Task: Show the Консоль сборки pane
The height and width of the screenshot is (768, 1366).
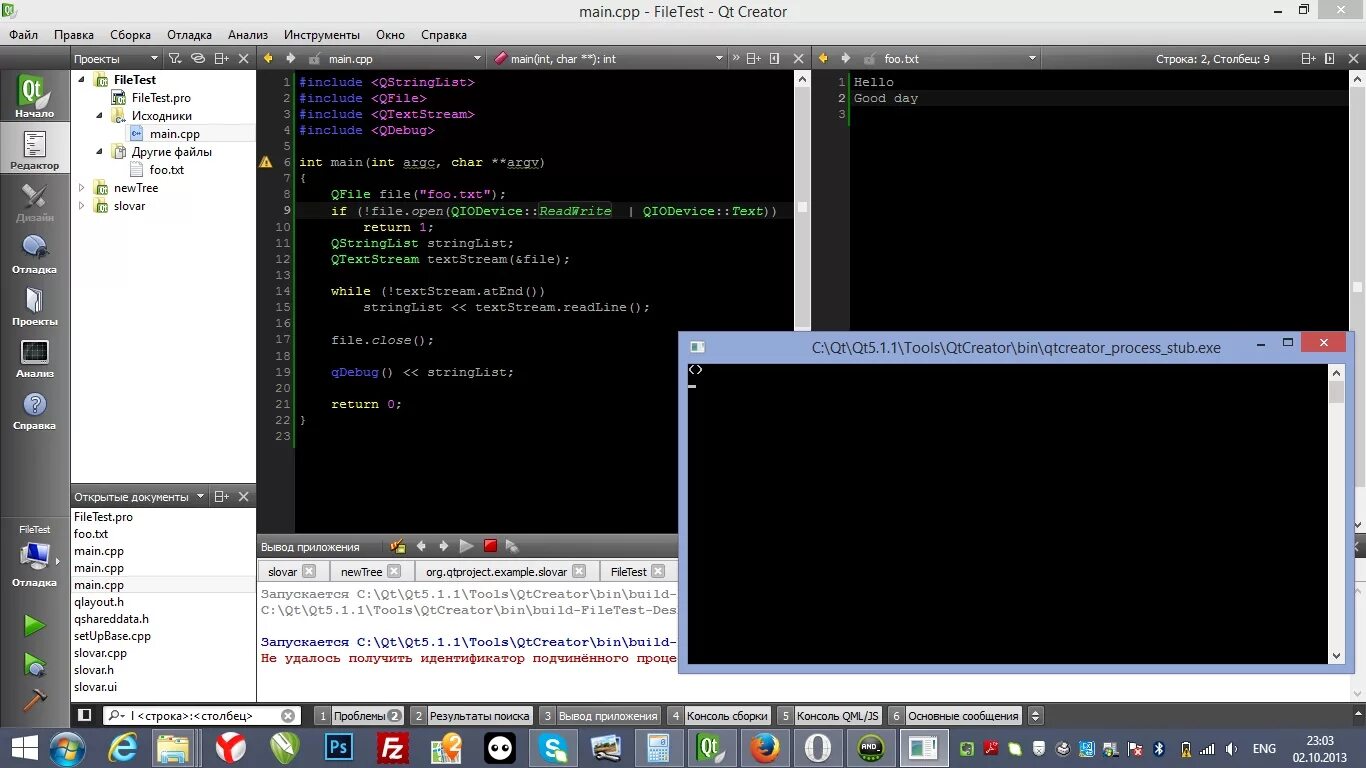Action: (720, 715)
